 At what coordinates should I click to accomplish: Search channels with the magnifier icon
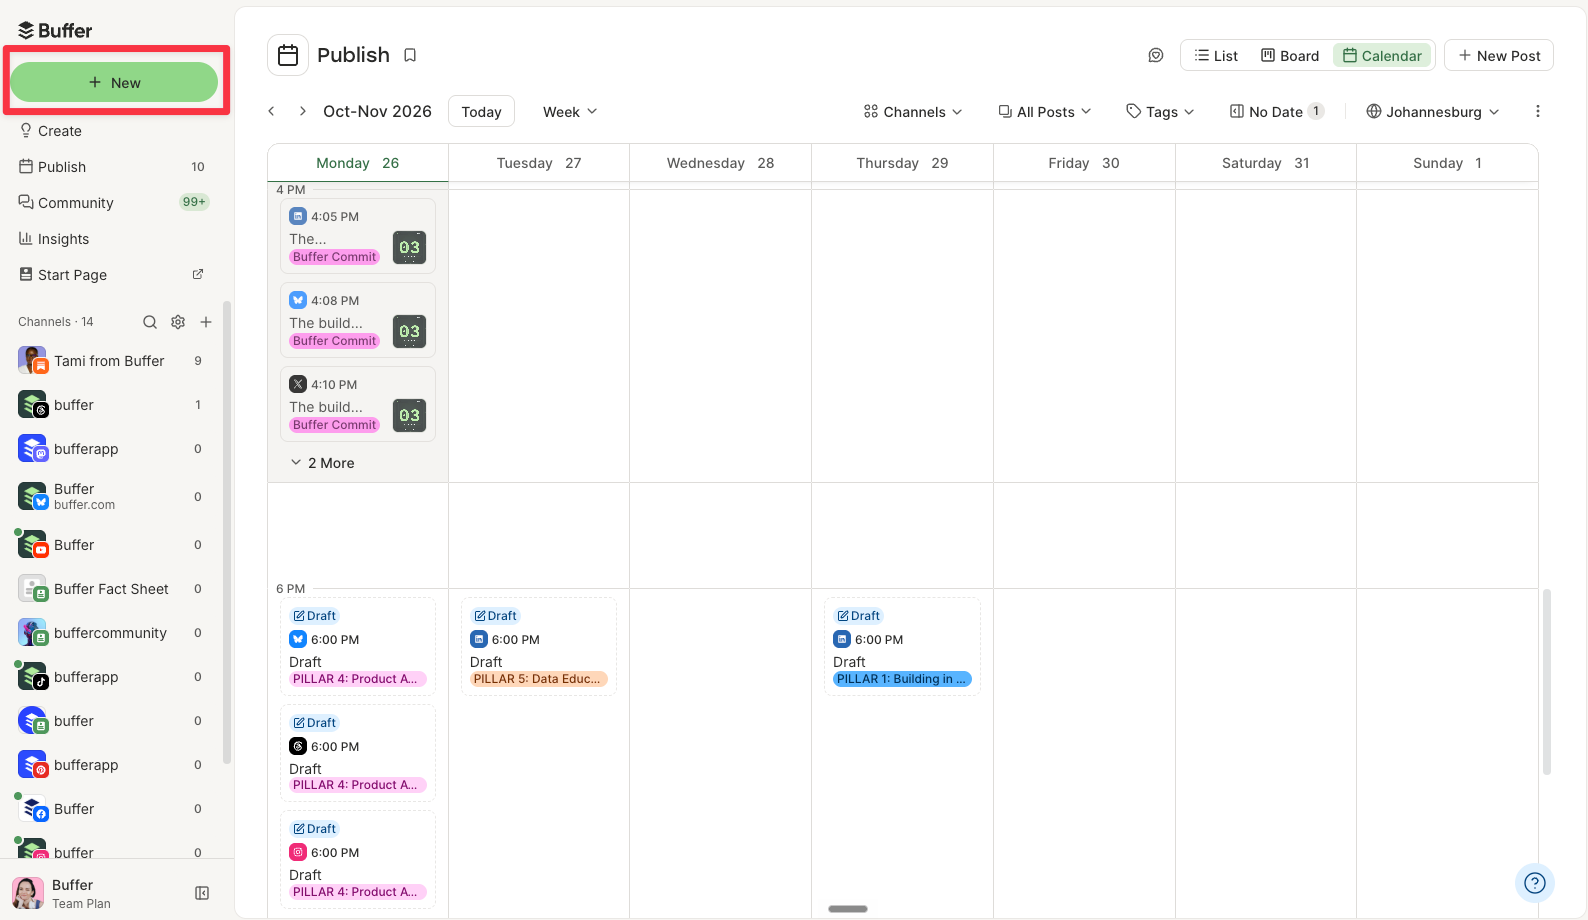[150, 322]
